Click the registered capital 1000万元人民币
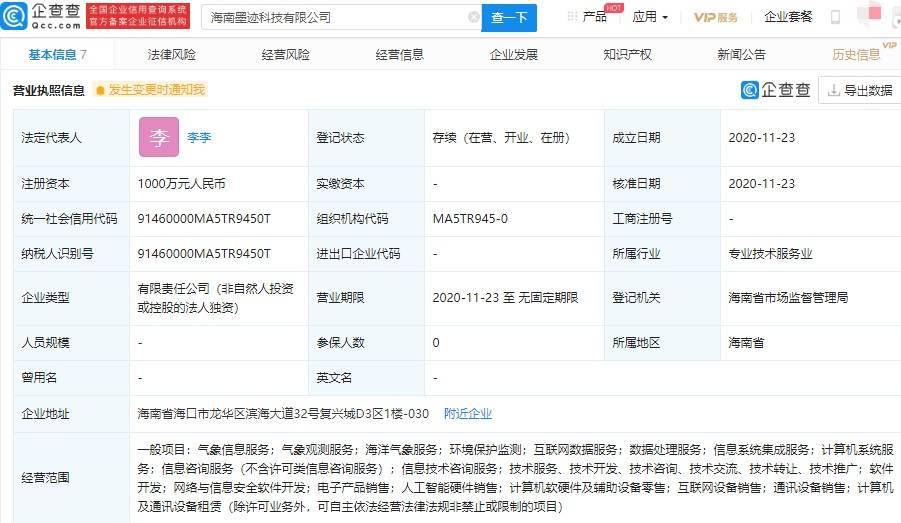This screenshot has height=523, width=901. click(182, 183)
